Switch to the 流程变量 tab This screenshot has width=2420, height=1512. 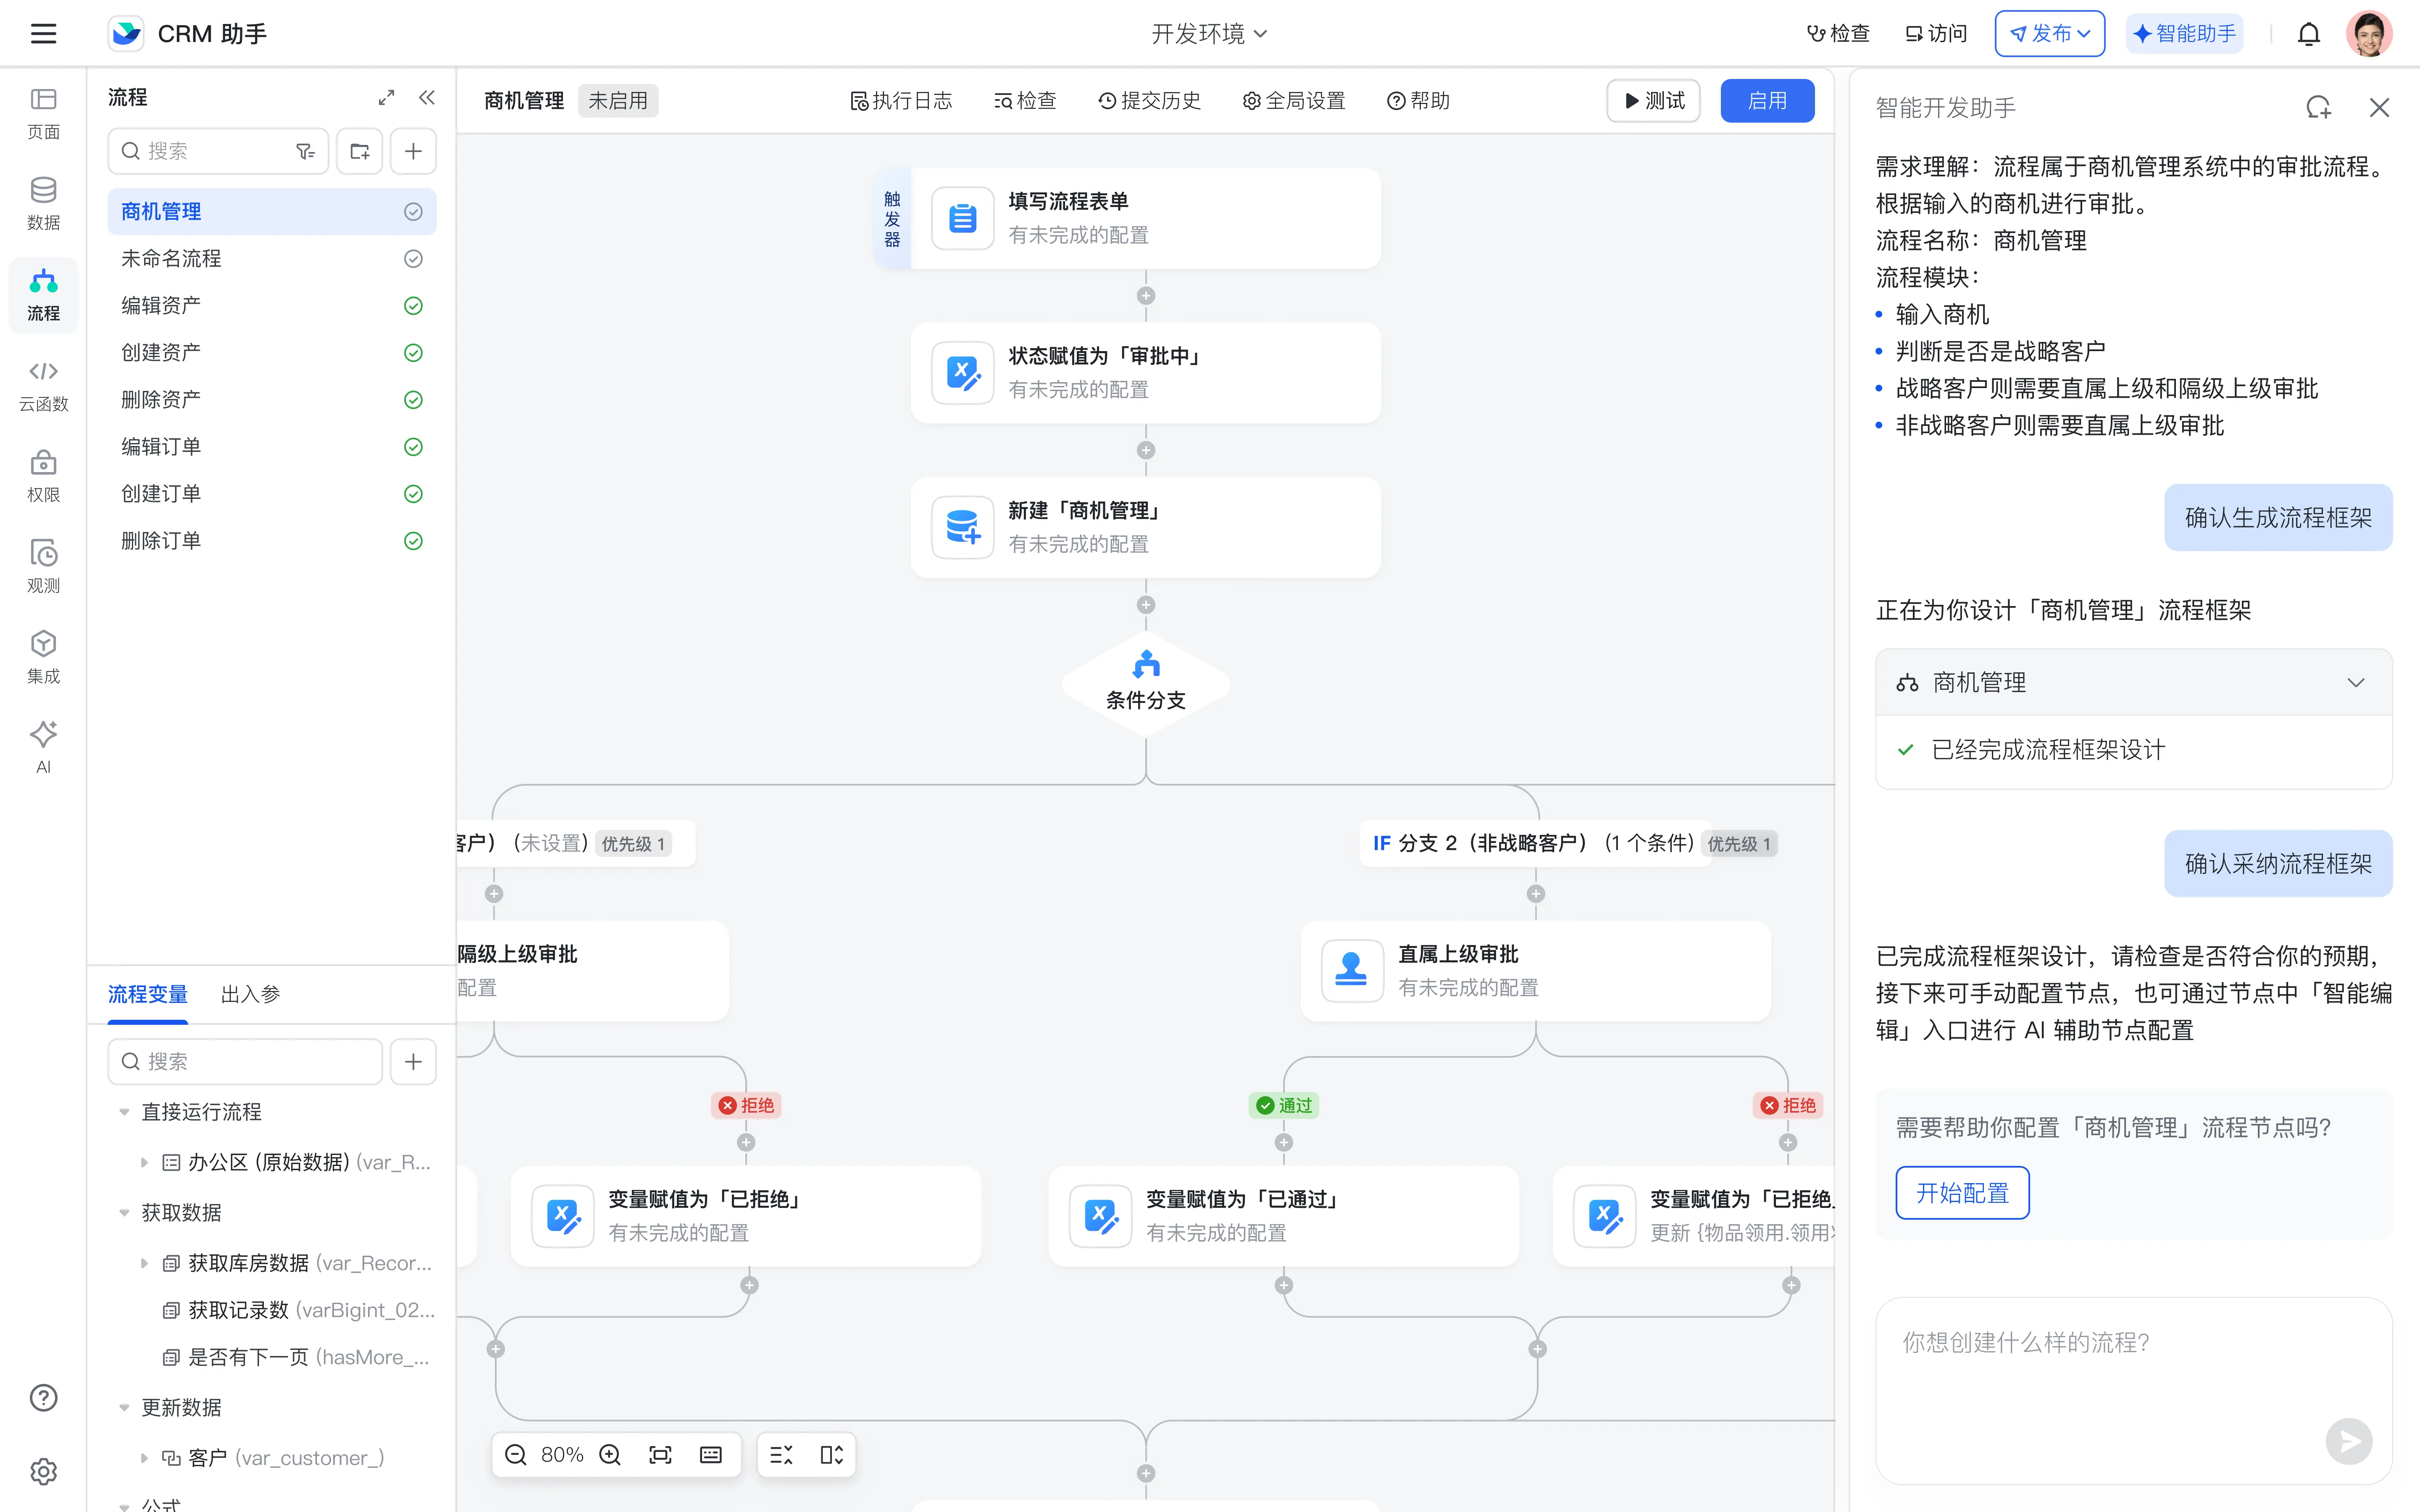coord(148,994)
